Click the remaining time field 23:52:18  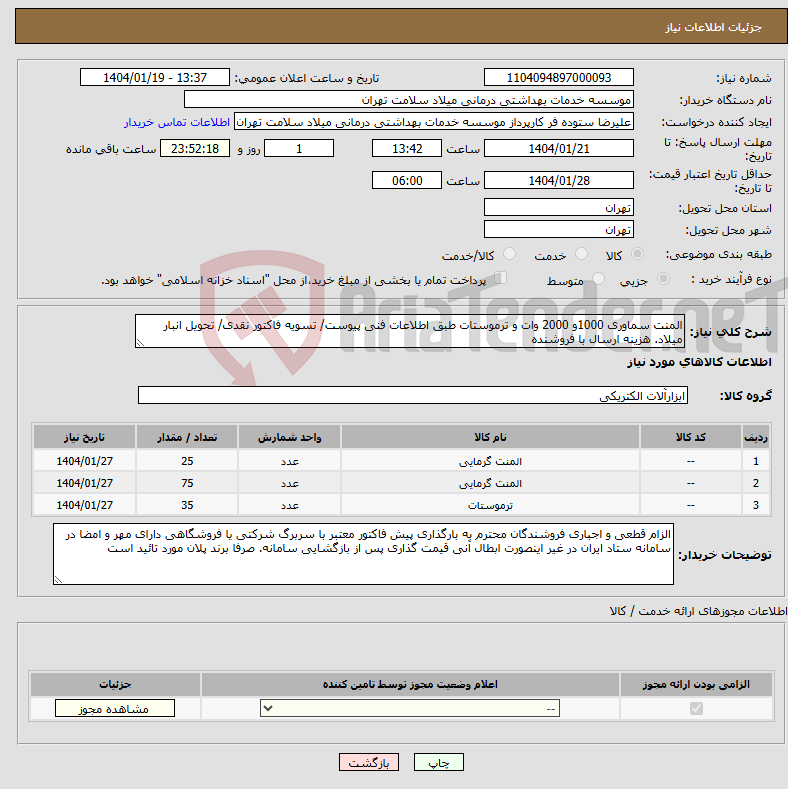pos(195,148)
